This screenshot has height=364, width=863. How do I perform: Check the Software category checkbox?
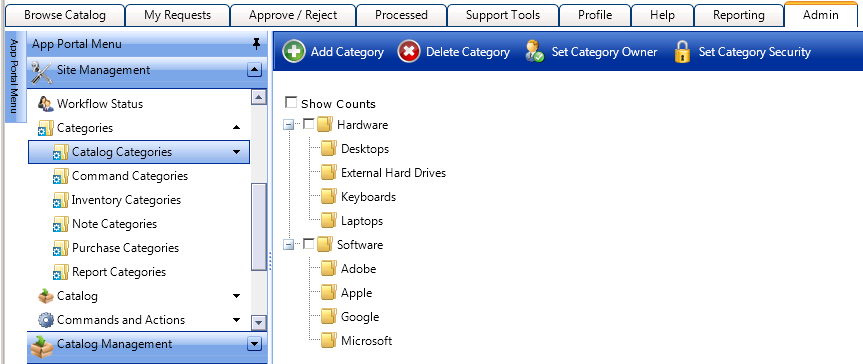(309, 243)
